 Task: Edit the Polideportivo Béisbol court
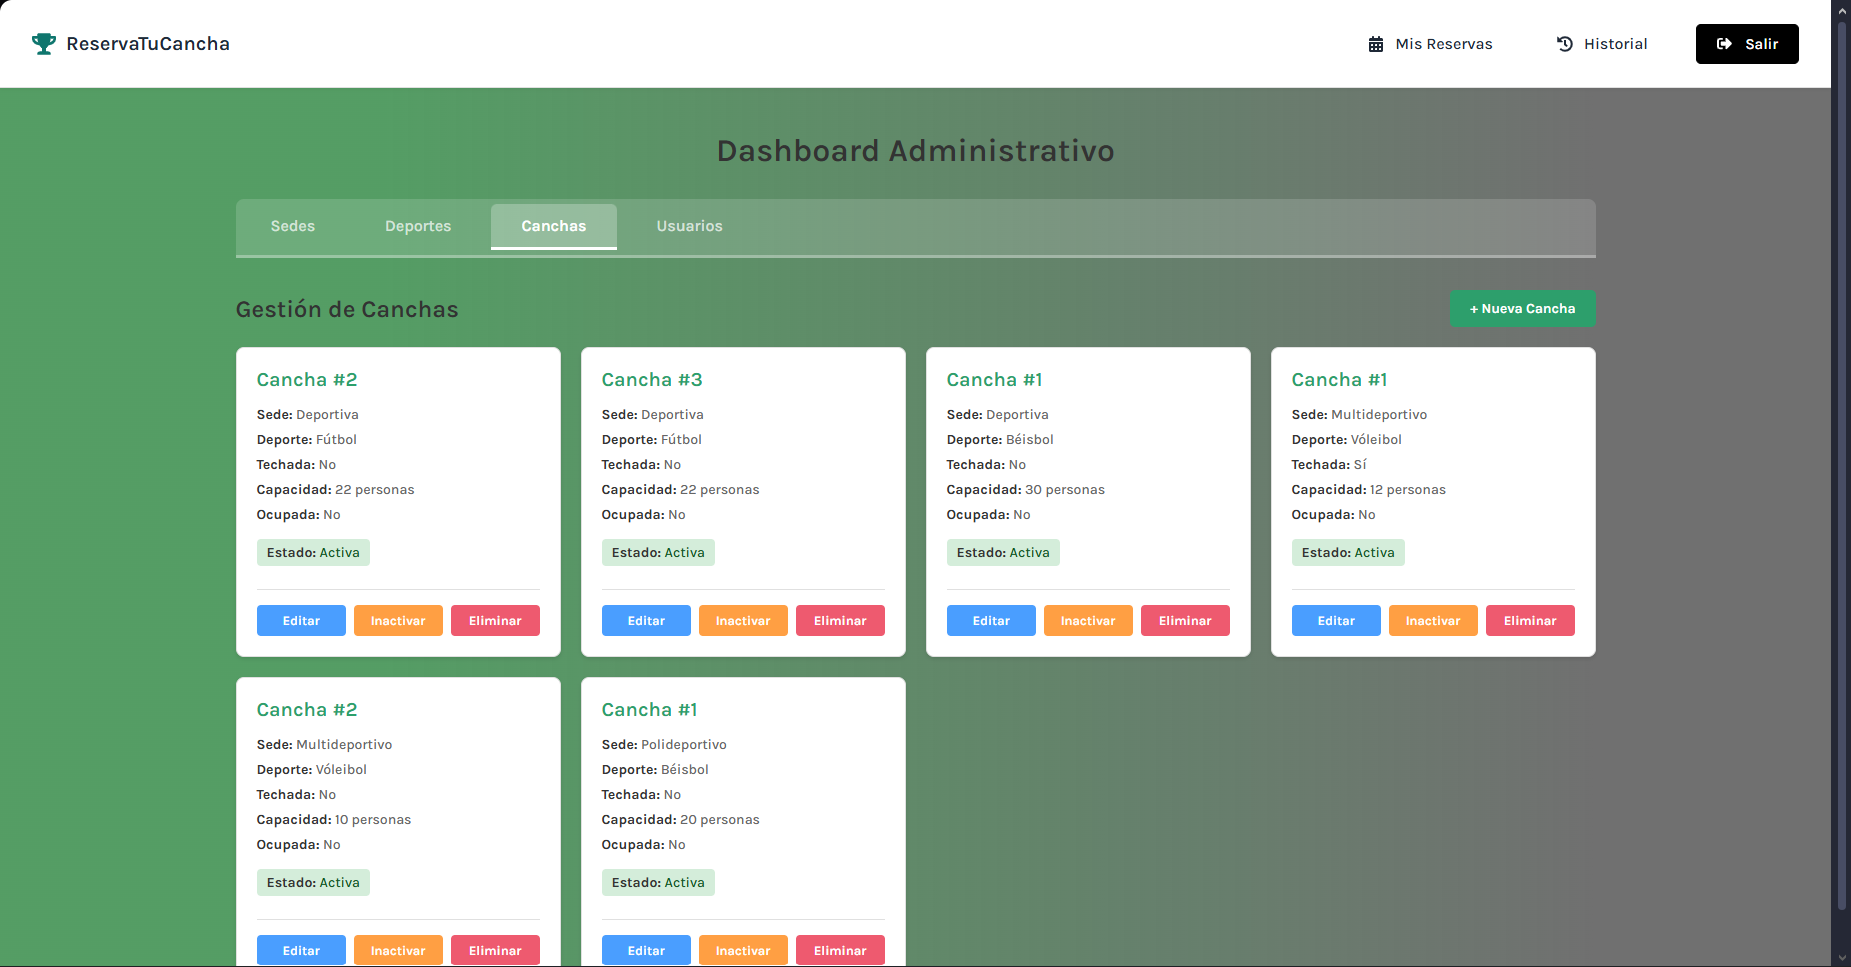646,950
